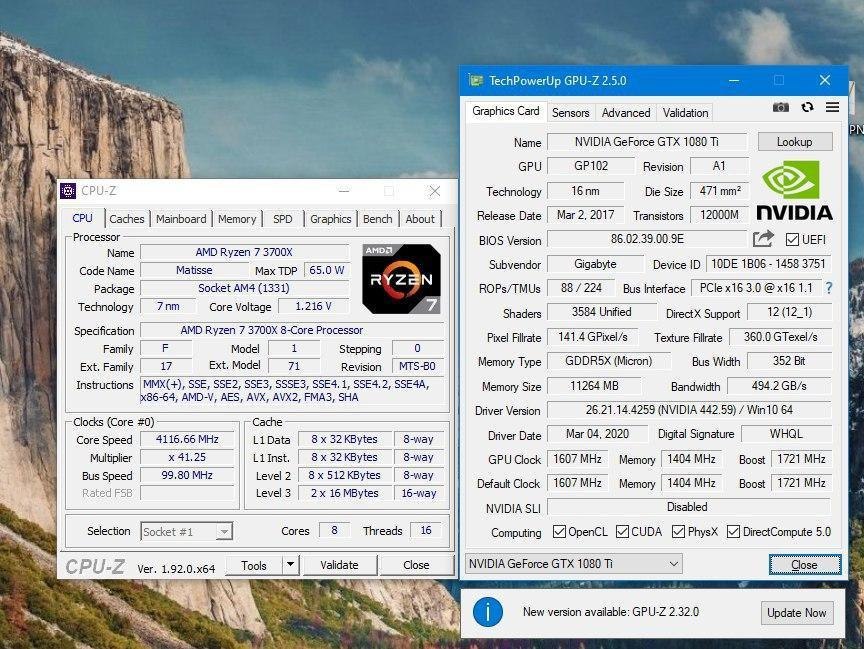Viewport: 864px width, 649px height.
Task: Open the GPU-Z hamburger menu
Action: coord(833,107)
